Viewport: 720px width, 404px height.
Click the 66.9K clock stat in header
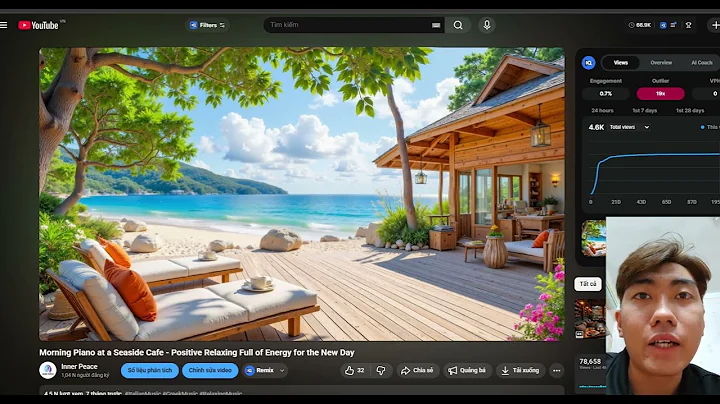pyautogui.click(x=640, y=25)
